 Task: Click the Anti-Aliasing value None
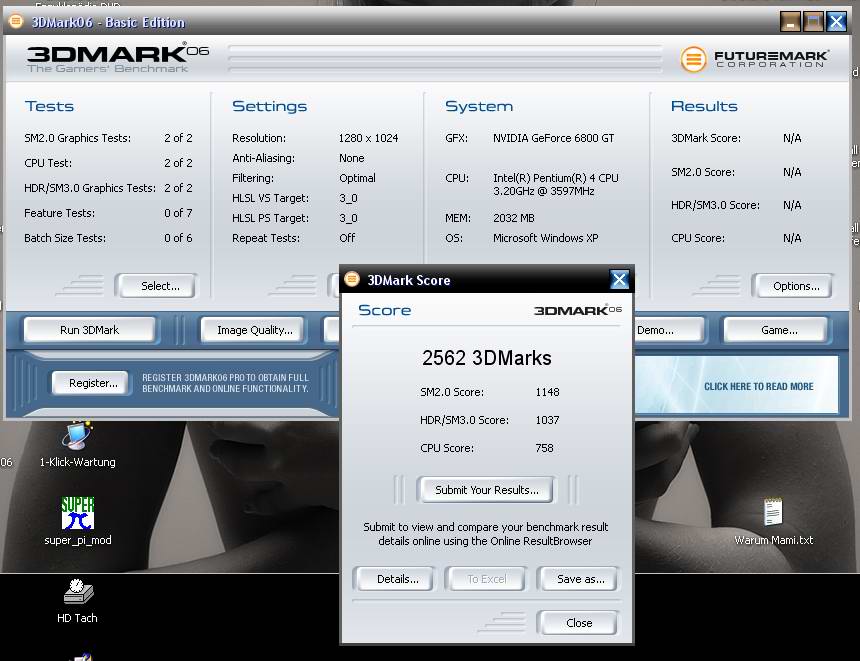(352, 158)
